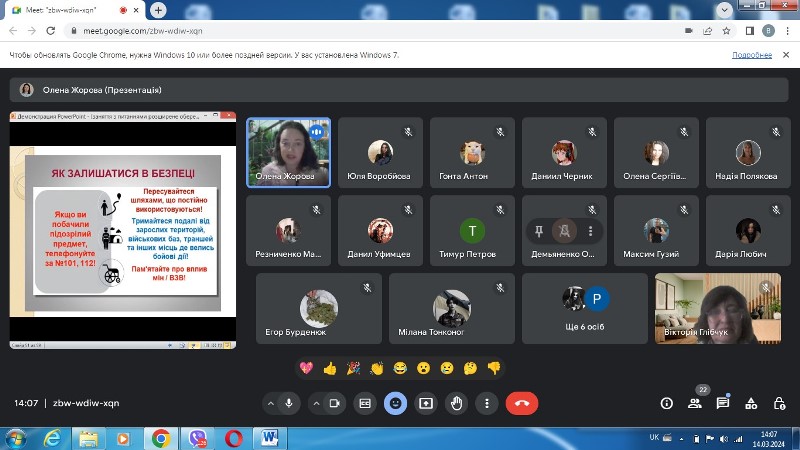Bookmark this page with star icon
800x450 pixels.
(x=727, y=31)
